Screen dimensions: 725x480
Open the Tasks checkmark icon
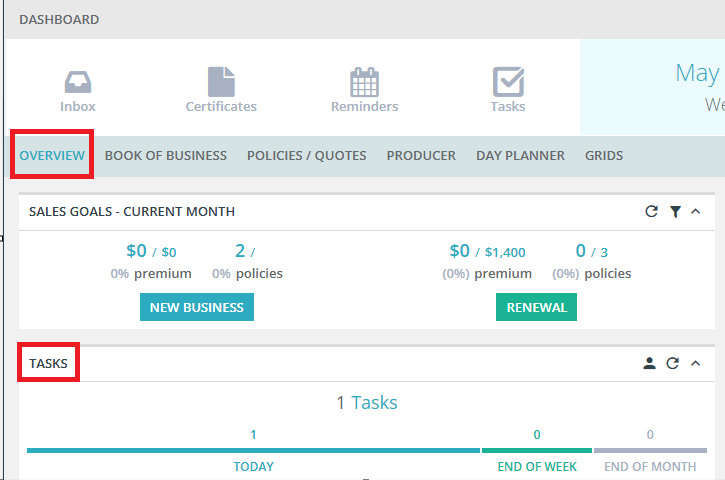508,82
